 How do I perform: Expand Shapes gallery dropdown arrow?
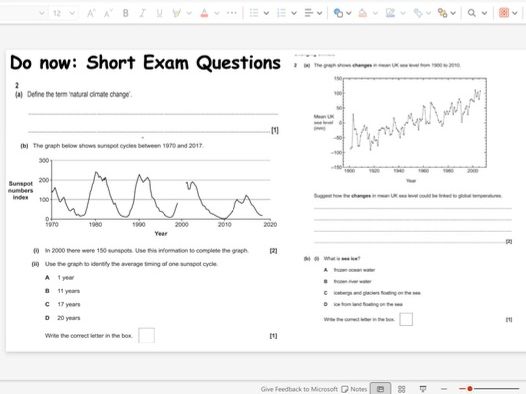[x=349, y=13]
